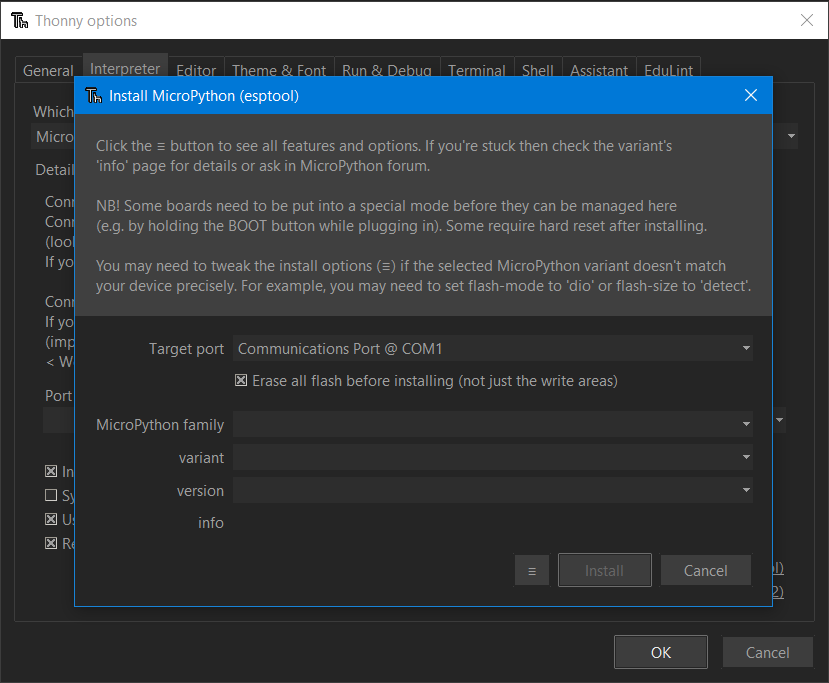Click the 'Thonny options' title text
The image size is (829, 683).
coord(86,21)
